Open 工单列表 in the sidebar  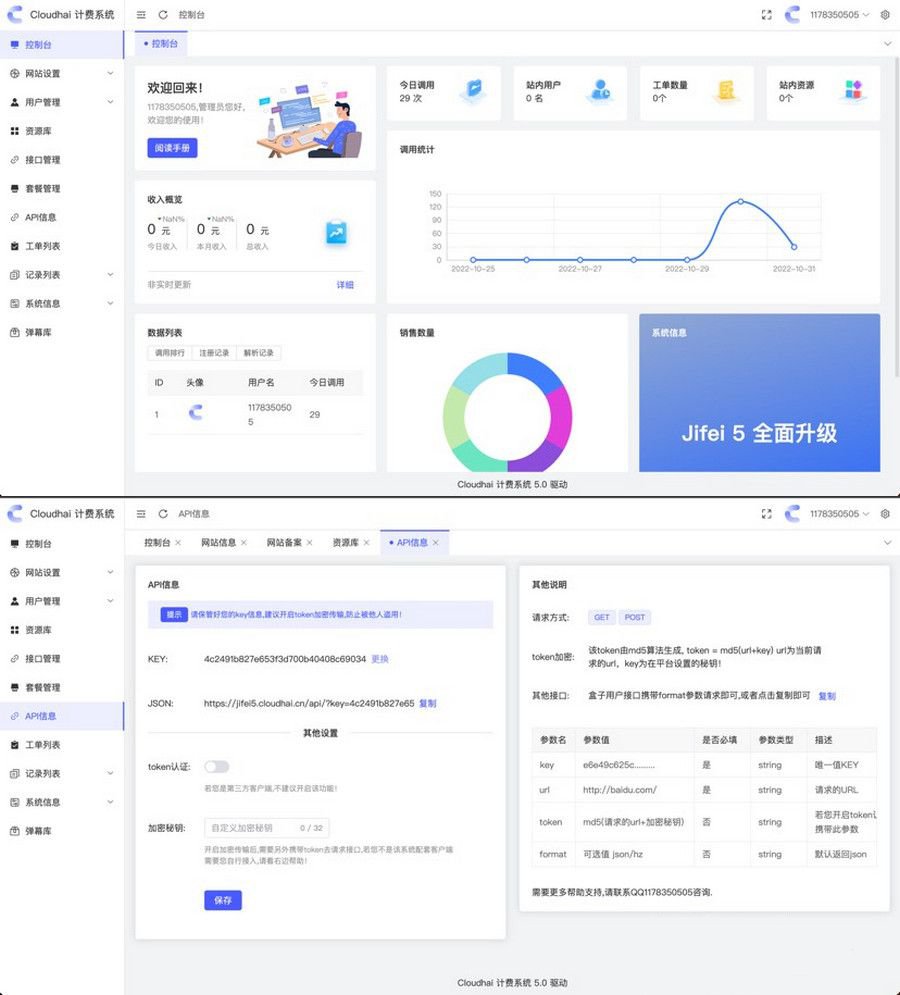(47, 245)
